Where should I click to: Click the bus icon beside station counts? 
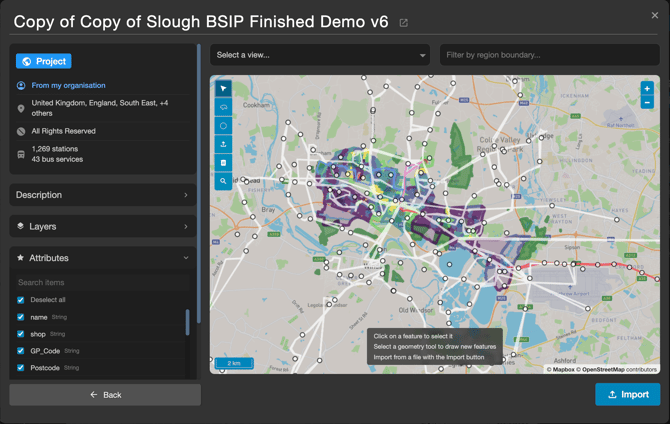point(21,154)
